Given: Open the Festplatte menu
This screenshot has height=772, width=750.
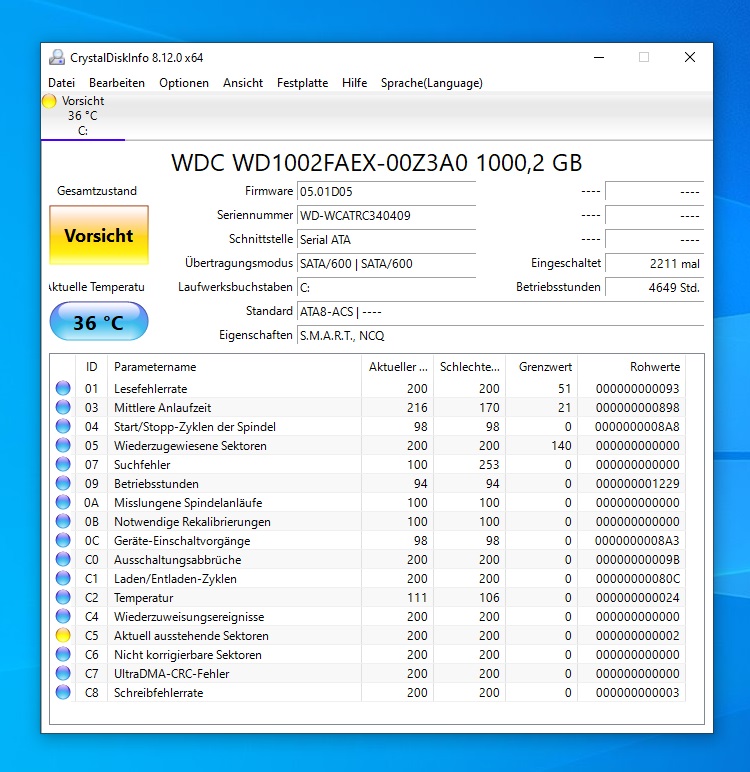Looking at the screenshot, I should [x=302, y=83].
